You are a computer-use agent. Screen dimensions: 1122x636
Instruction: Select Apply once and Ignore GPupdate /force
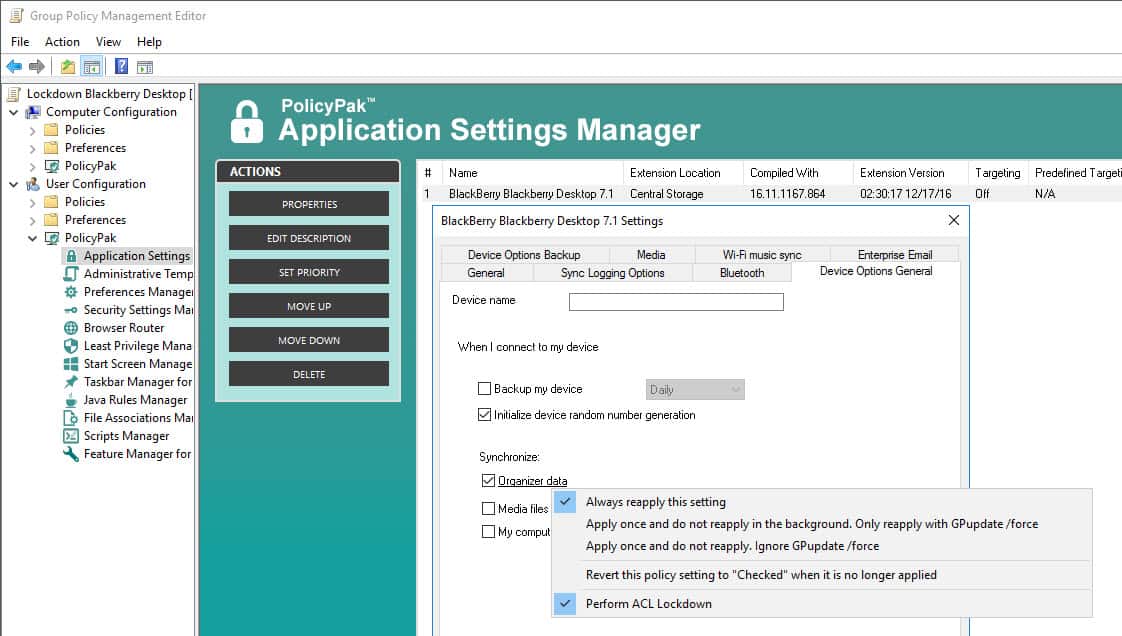pos(822,546)
